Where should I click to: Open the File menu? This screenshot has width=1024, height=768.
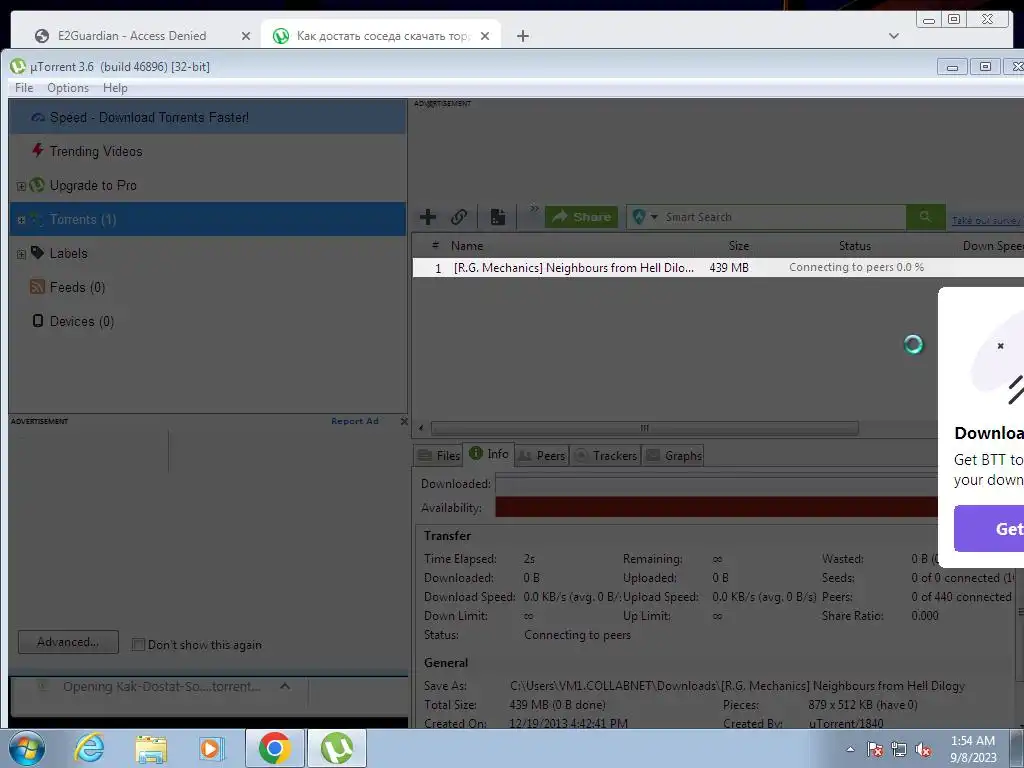24,88
